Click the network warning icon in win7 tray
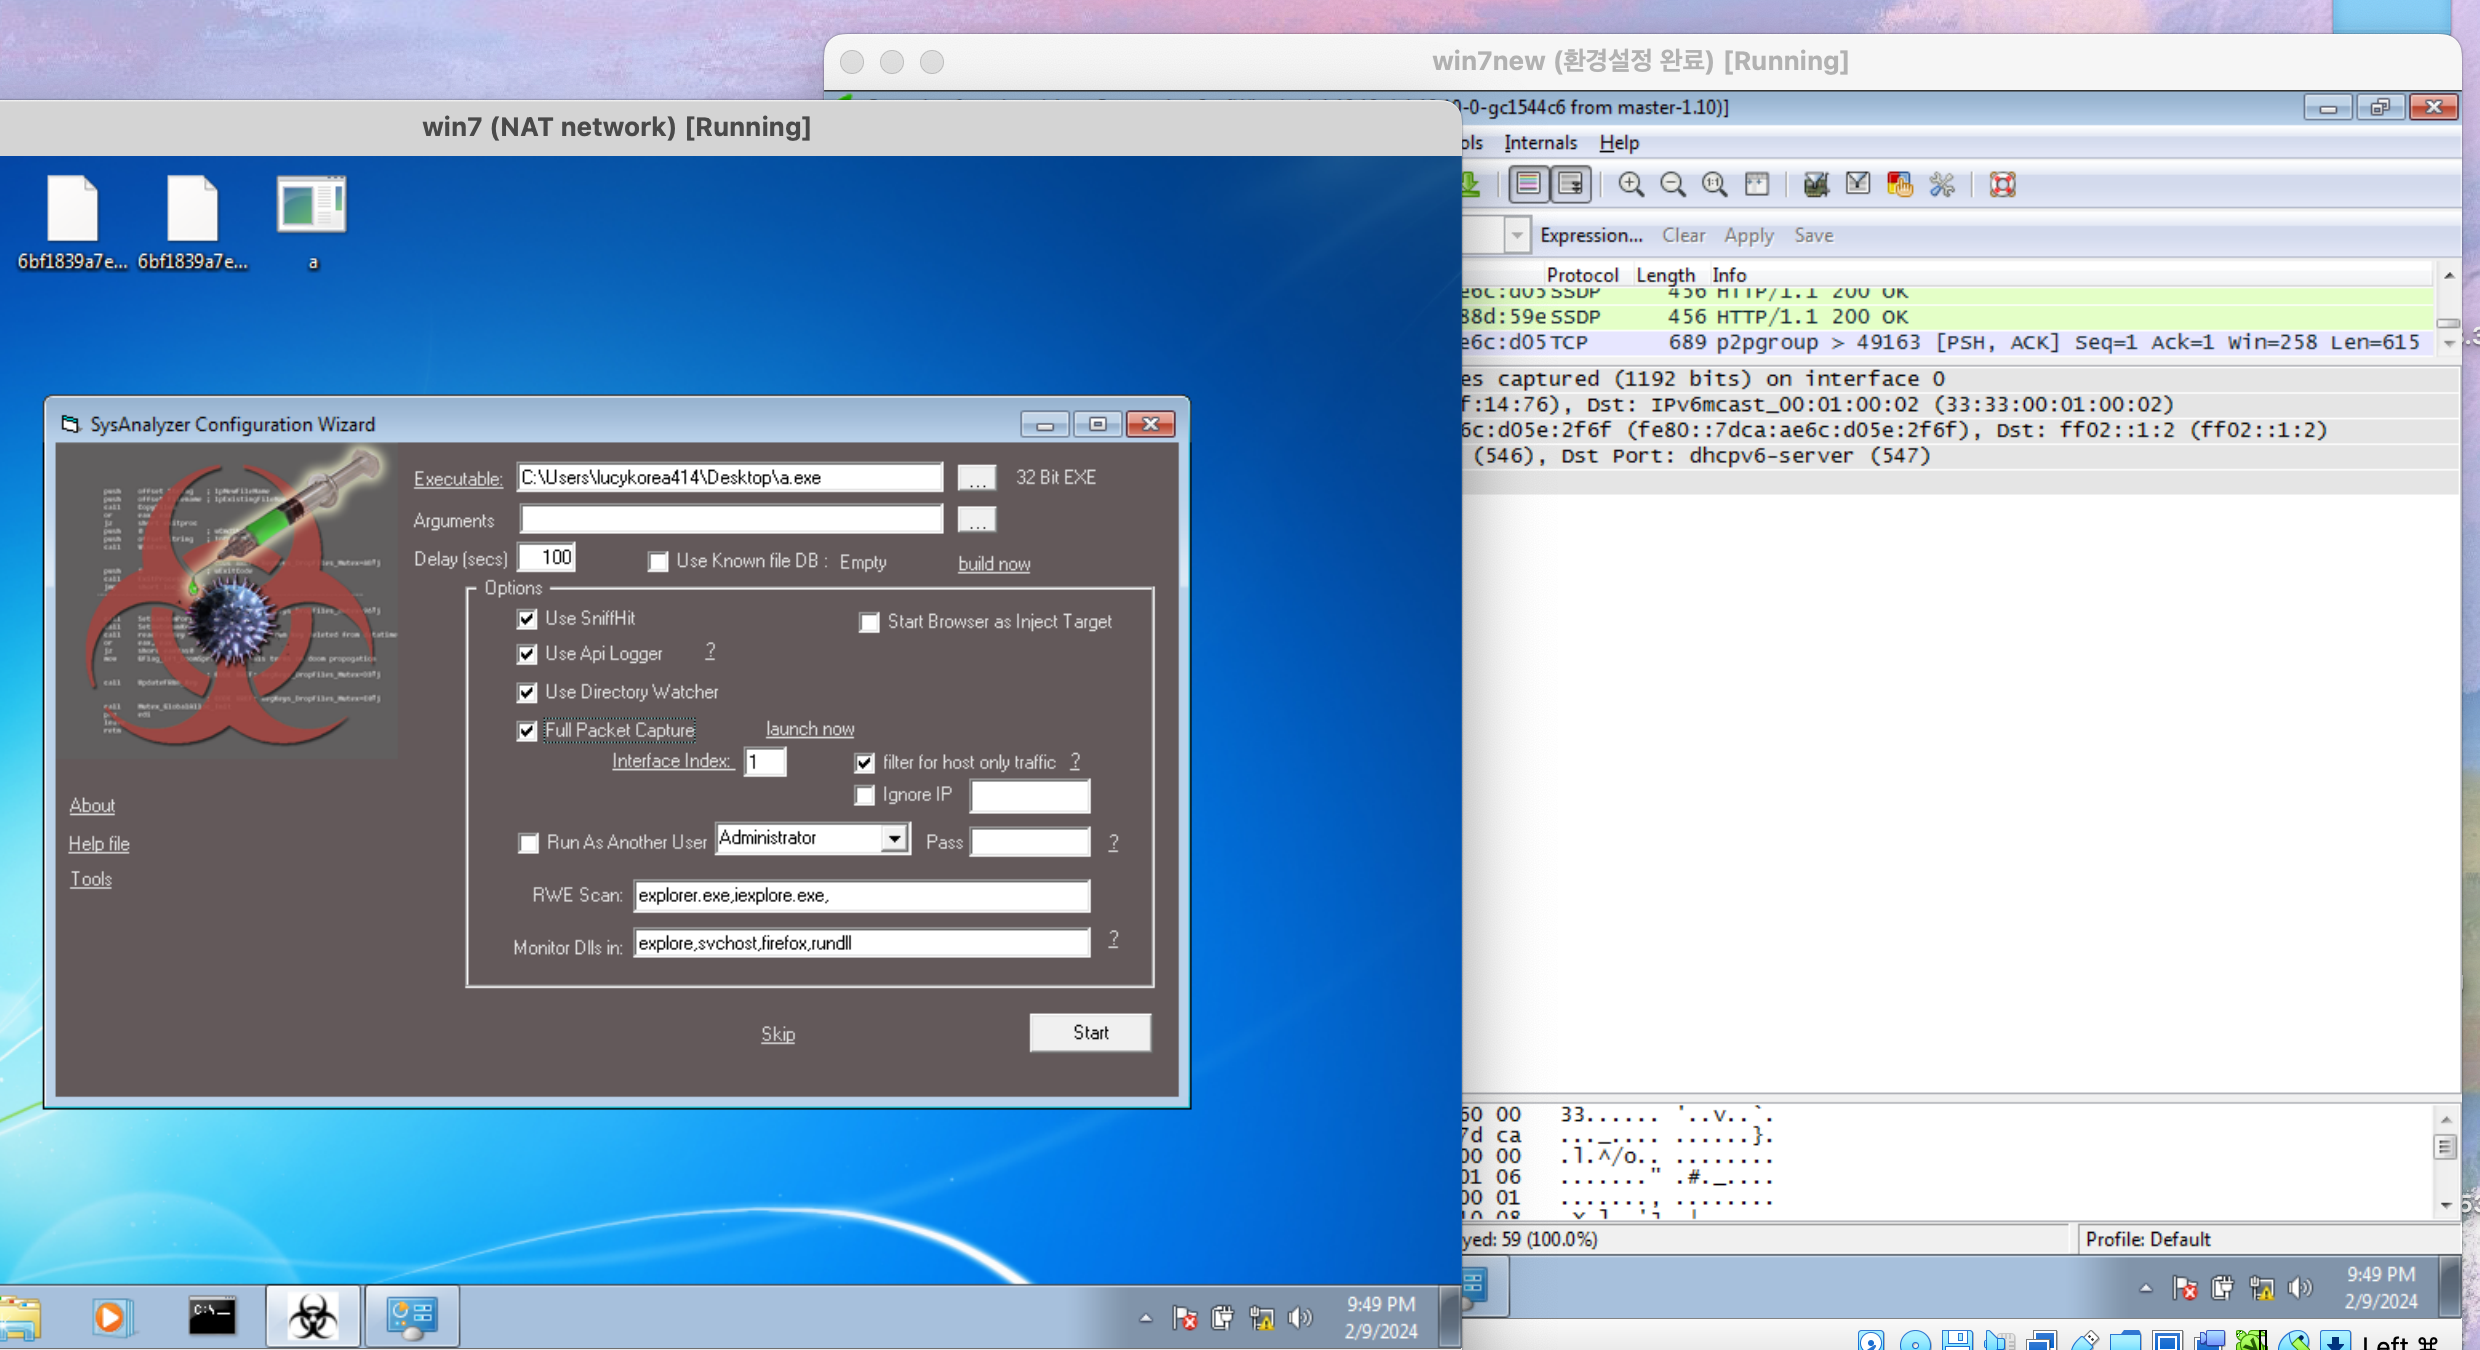This screenshot has height=1350, width=2480. coord(1262,1318)
